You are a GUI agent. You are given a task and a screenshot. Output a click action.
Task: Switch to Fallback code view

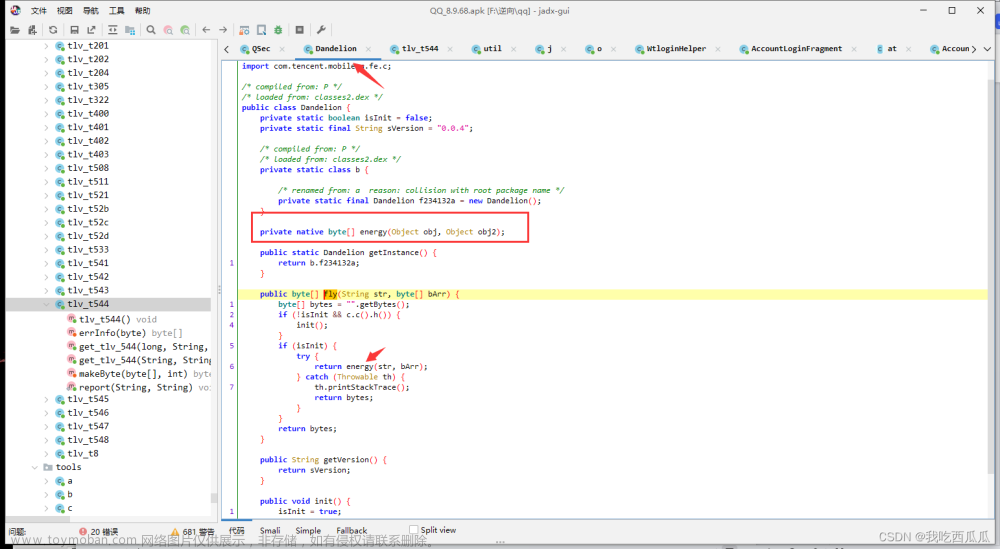click(x=351, y=531)
